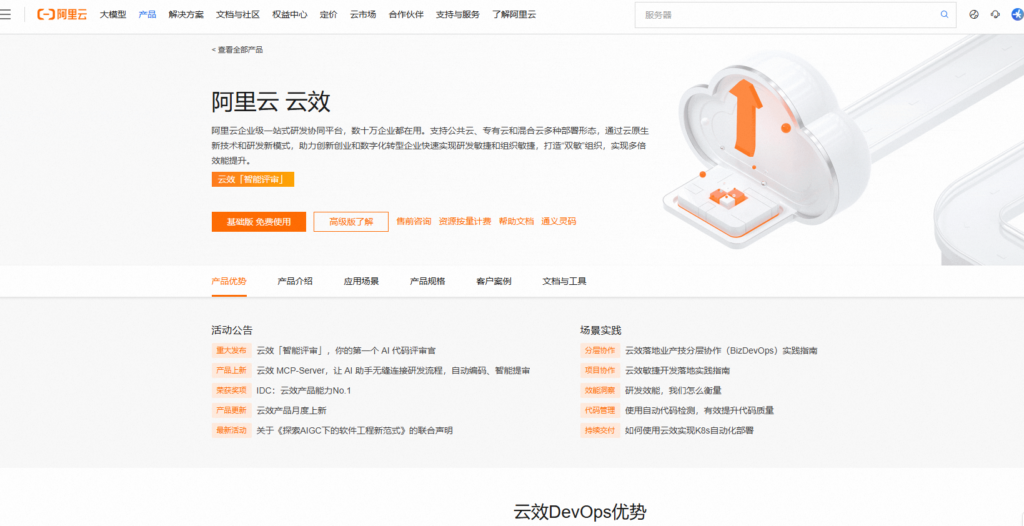Switch to the 客户案例 tab

494,281
